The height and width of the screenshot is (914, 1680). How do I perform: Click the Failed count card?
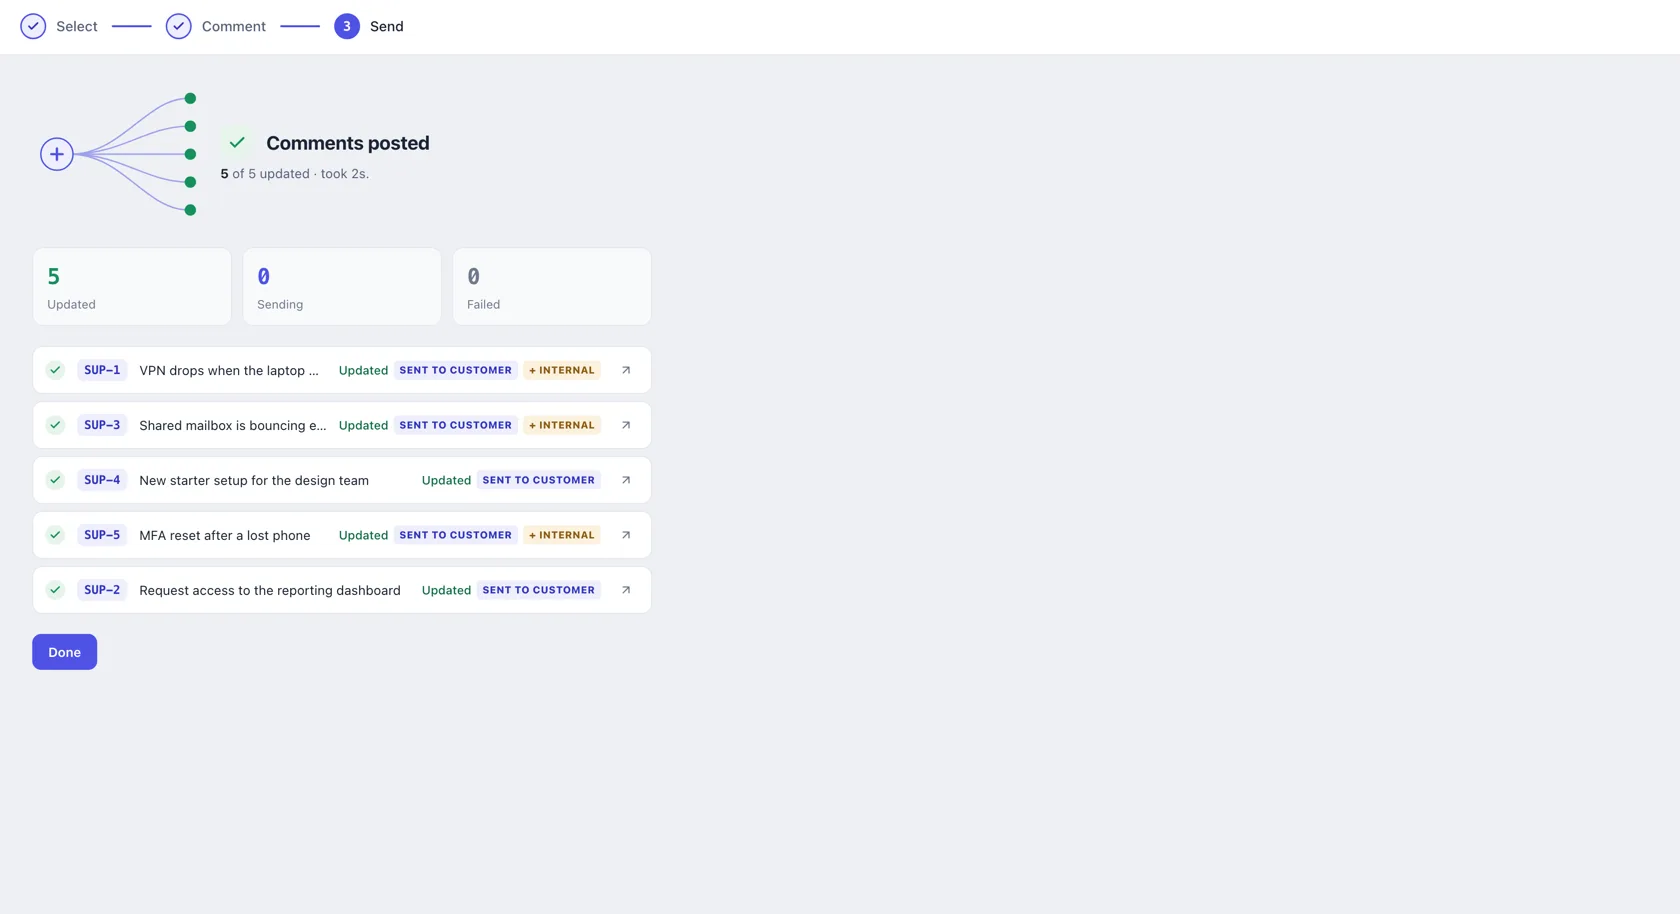(x=552, y=287)
